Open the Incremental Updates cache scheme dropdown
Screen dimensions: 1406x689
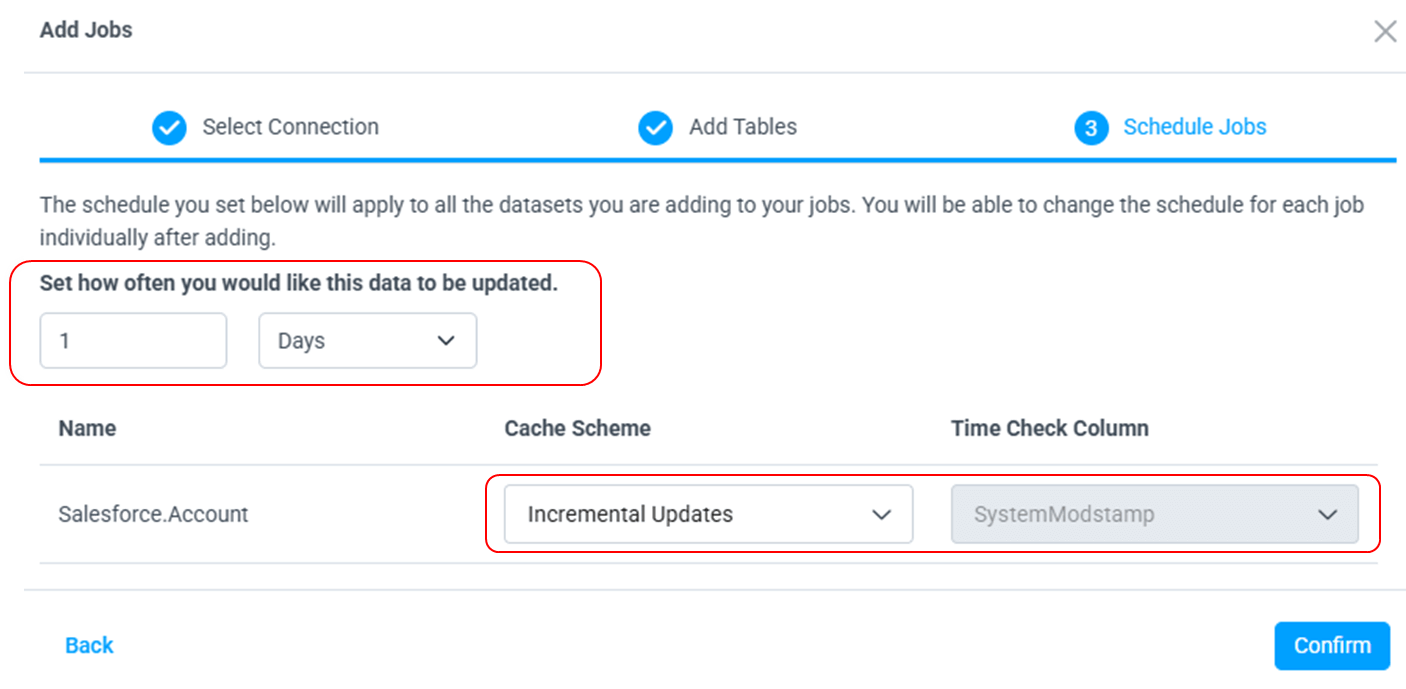(707, 514)
